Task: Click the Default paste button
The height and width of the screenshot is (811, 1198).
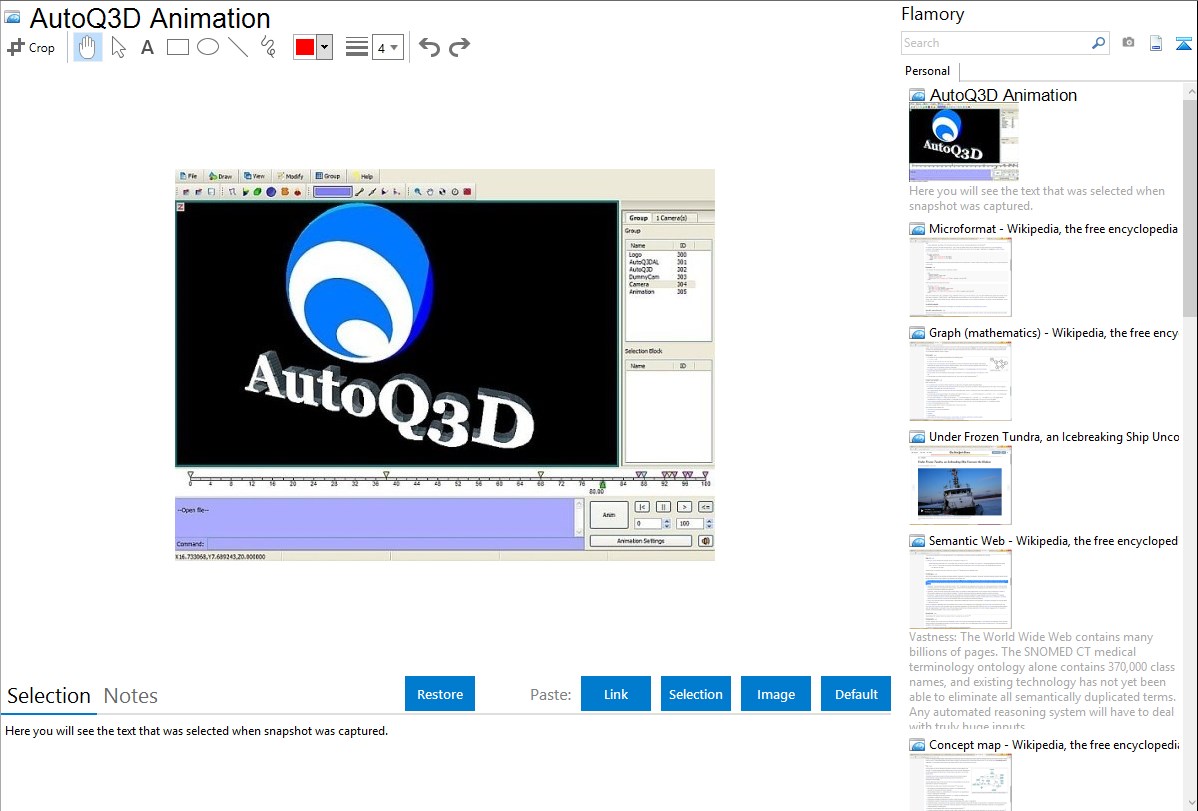Action: click(x=856, y=694)
